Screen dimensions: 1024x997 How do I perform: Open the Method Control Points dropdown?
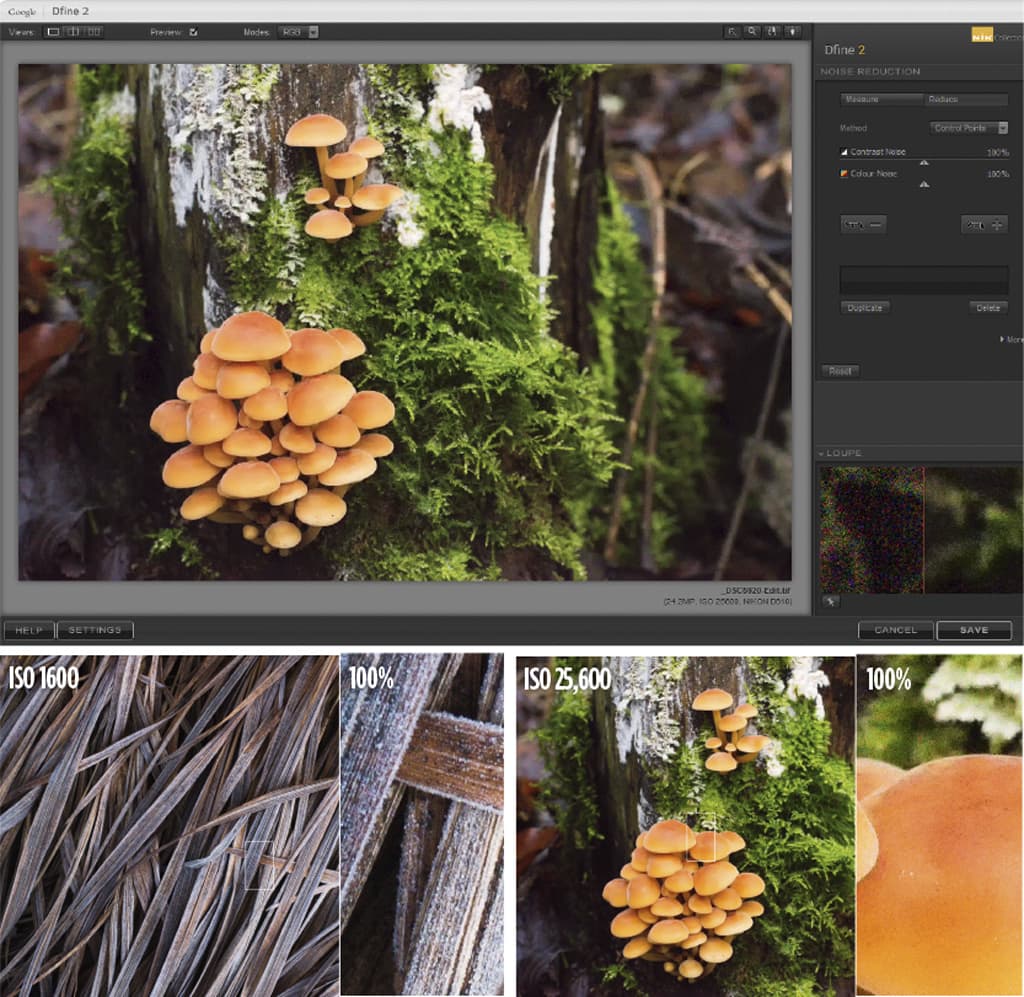pyautogui.click(x=968, y=128)
